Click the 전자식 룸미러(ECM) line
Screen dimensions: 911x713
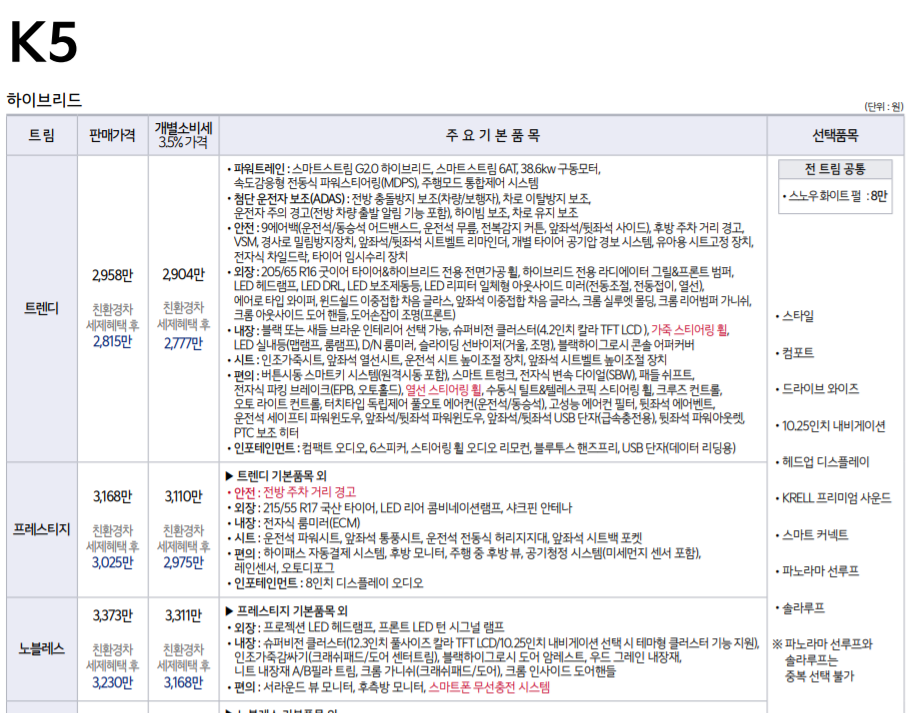point(293,522)
